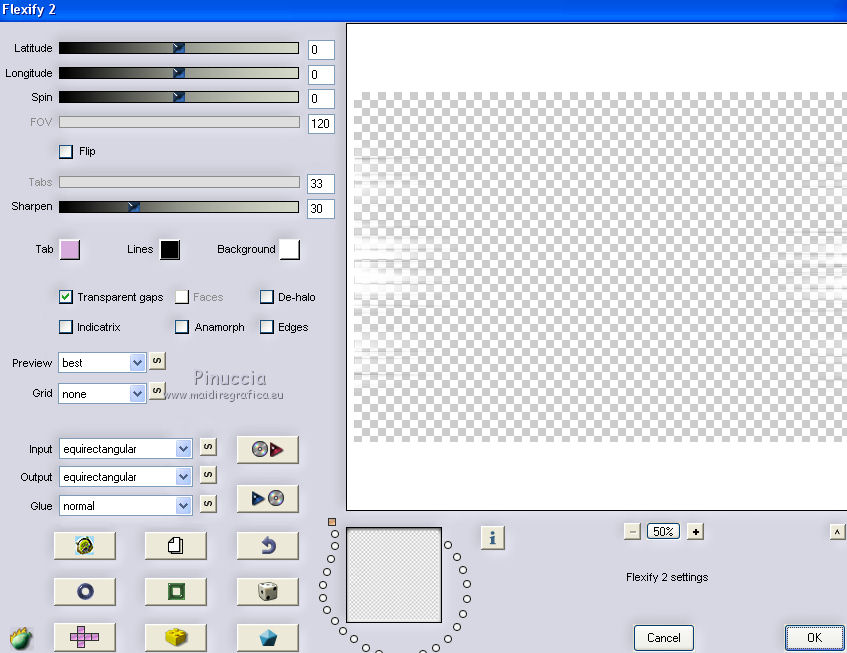Viewport: 847px width, 653px height.
Task: Click the S button next to Output
Action: coord(209,475)
